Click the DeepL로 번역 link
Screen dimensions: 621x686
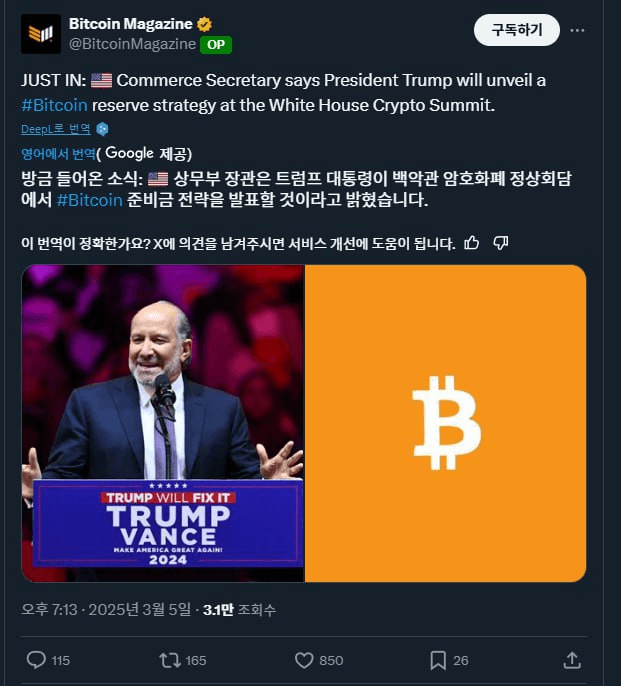pos(56,129)
